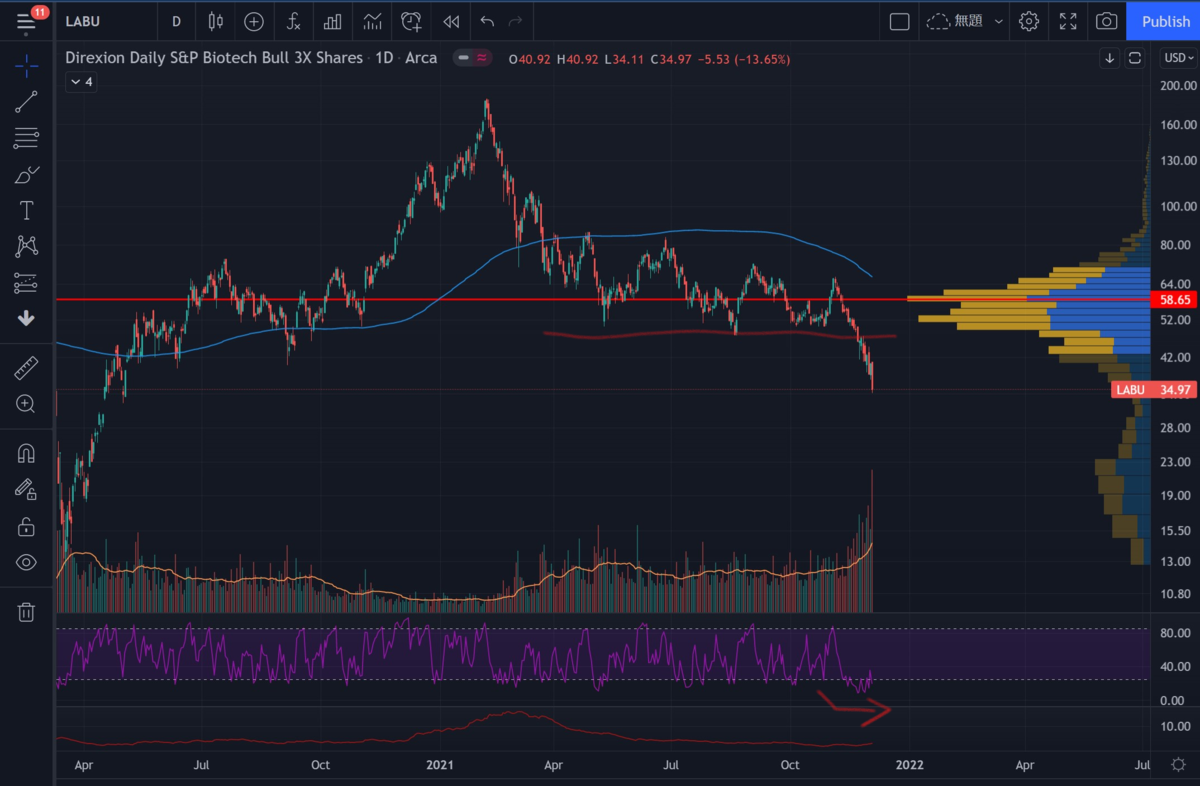Open the 無題 layout name dropdown arrow
Screen dimensions: 1200x786
click(x=998, y=21)
